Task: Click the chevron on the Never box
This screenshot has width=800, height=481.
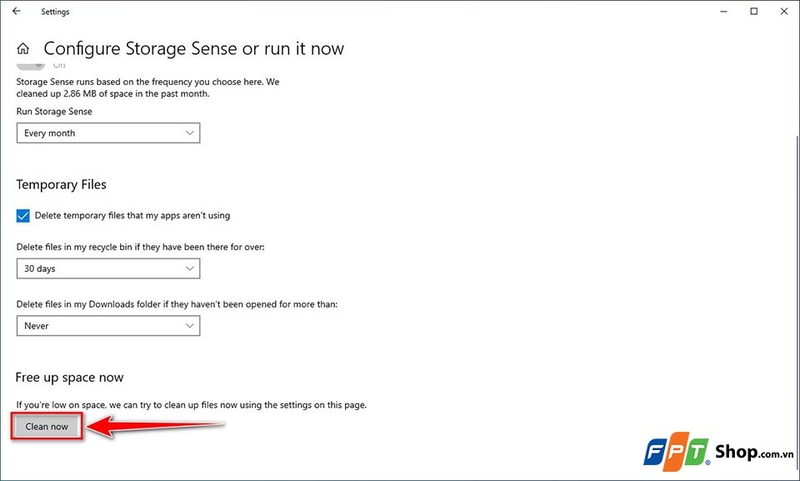Action: (190, 326)
